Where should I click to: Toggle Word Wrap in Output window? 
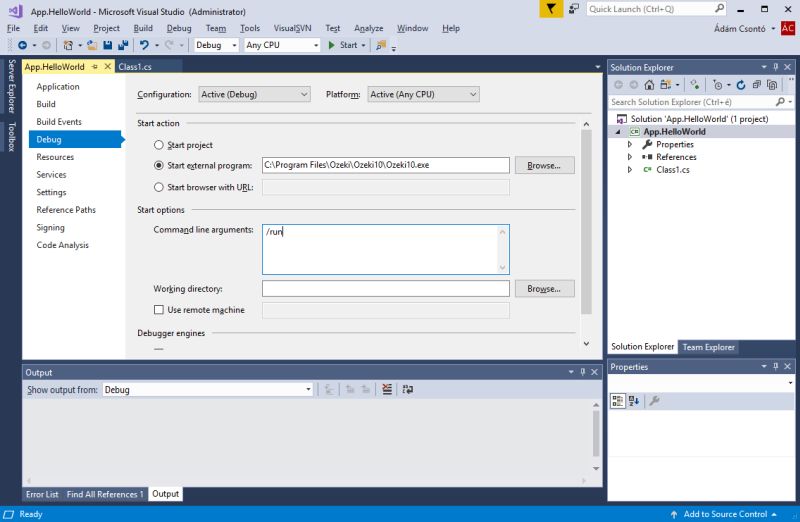coord(408,389)
